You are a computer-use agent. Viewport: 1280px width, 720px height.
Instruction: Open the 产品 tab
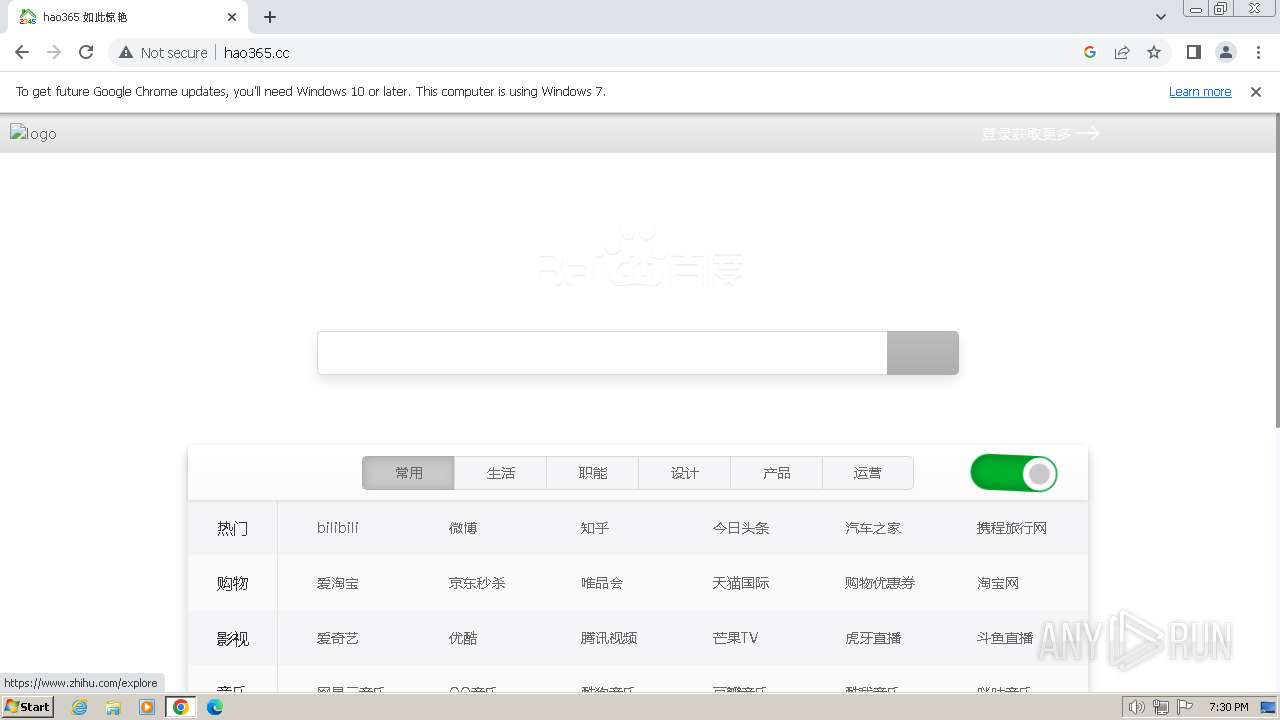coord(777,473)
